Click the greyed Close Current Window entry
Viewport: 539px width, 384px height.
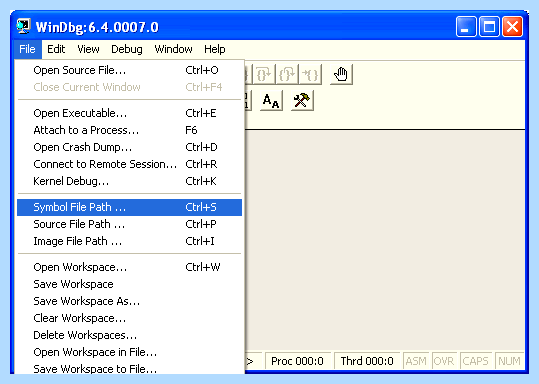click(x=129, y=87)
